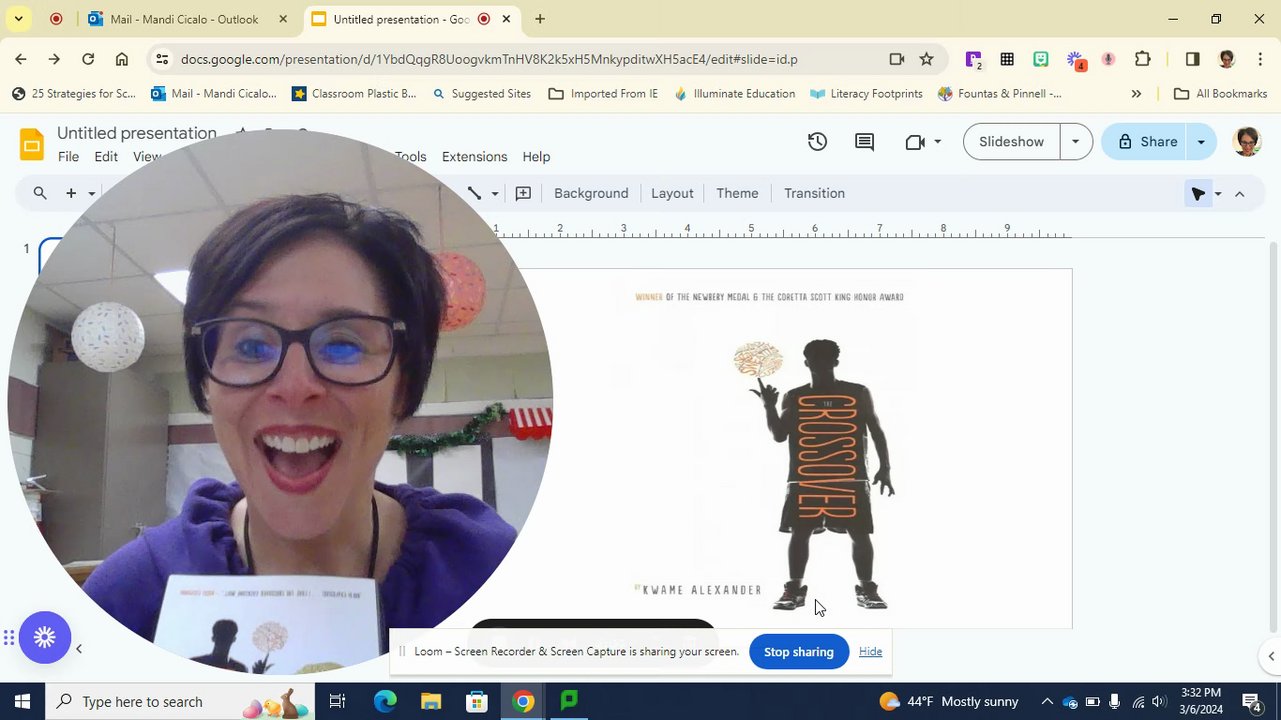Search the menus with the magnifier icon

point(40,193)
